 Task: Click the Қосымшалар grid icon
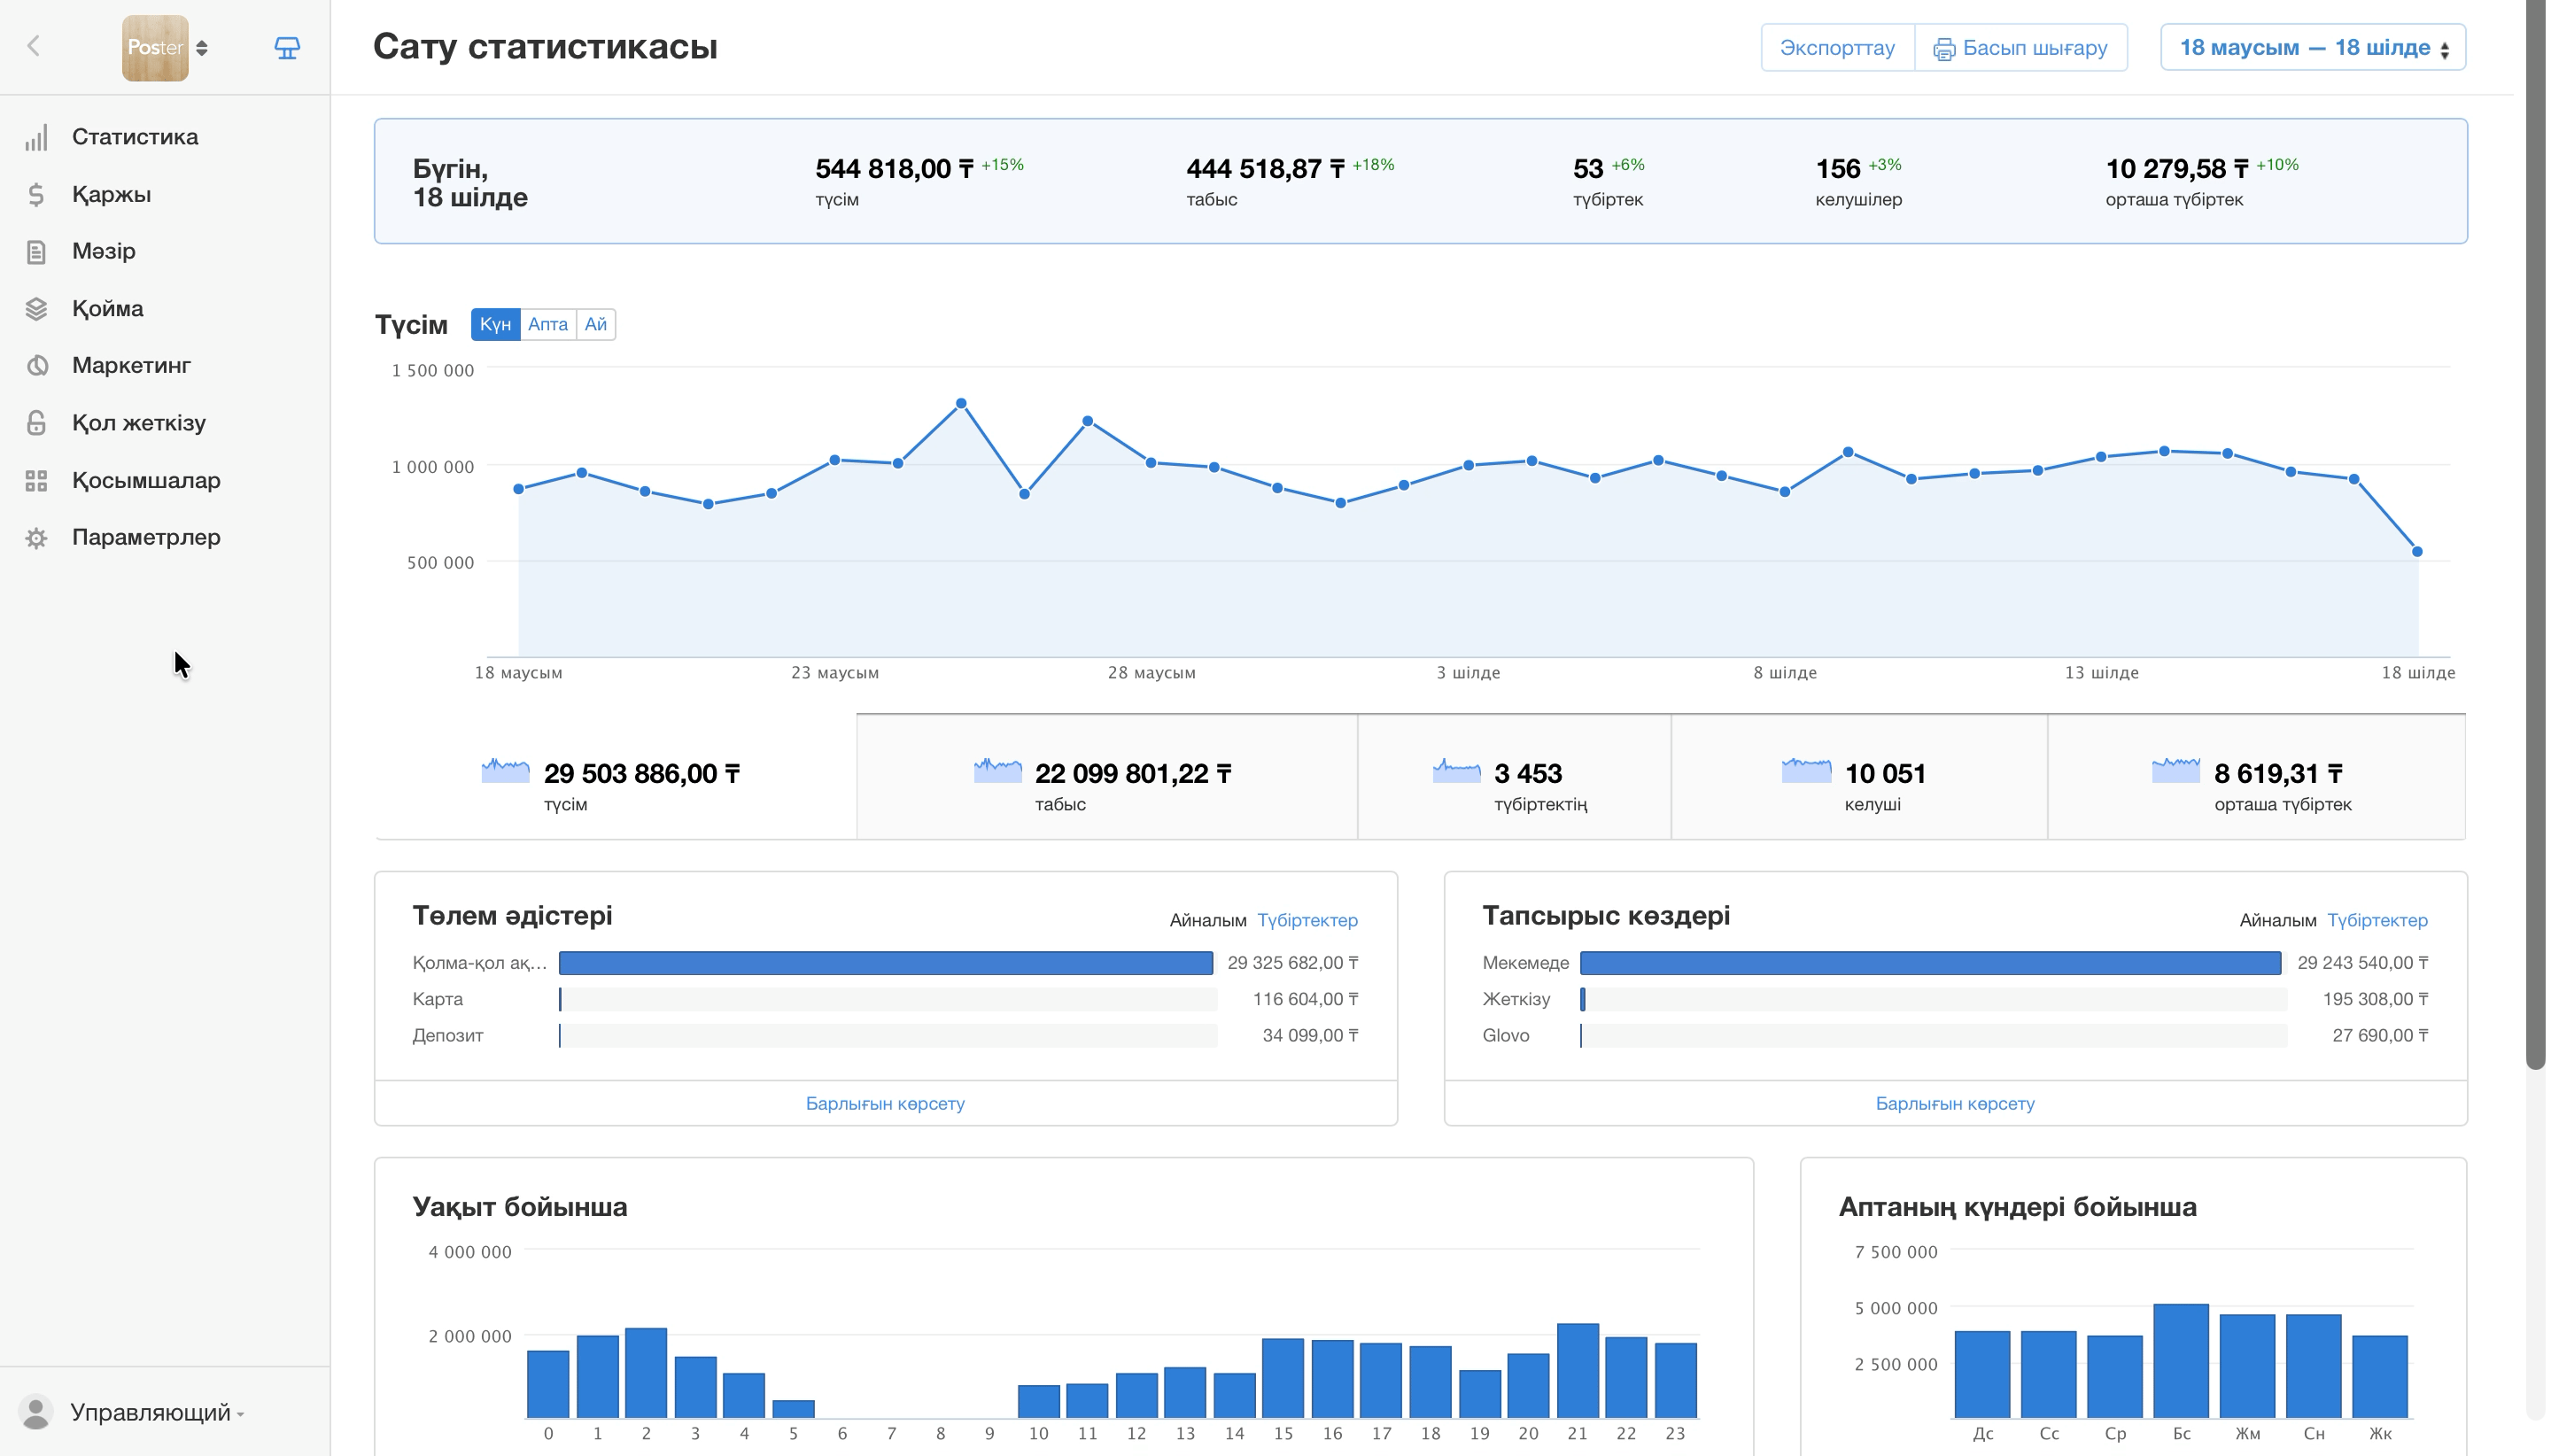(x=36, y=481)
